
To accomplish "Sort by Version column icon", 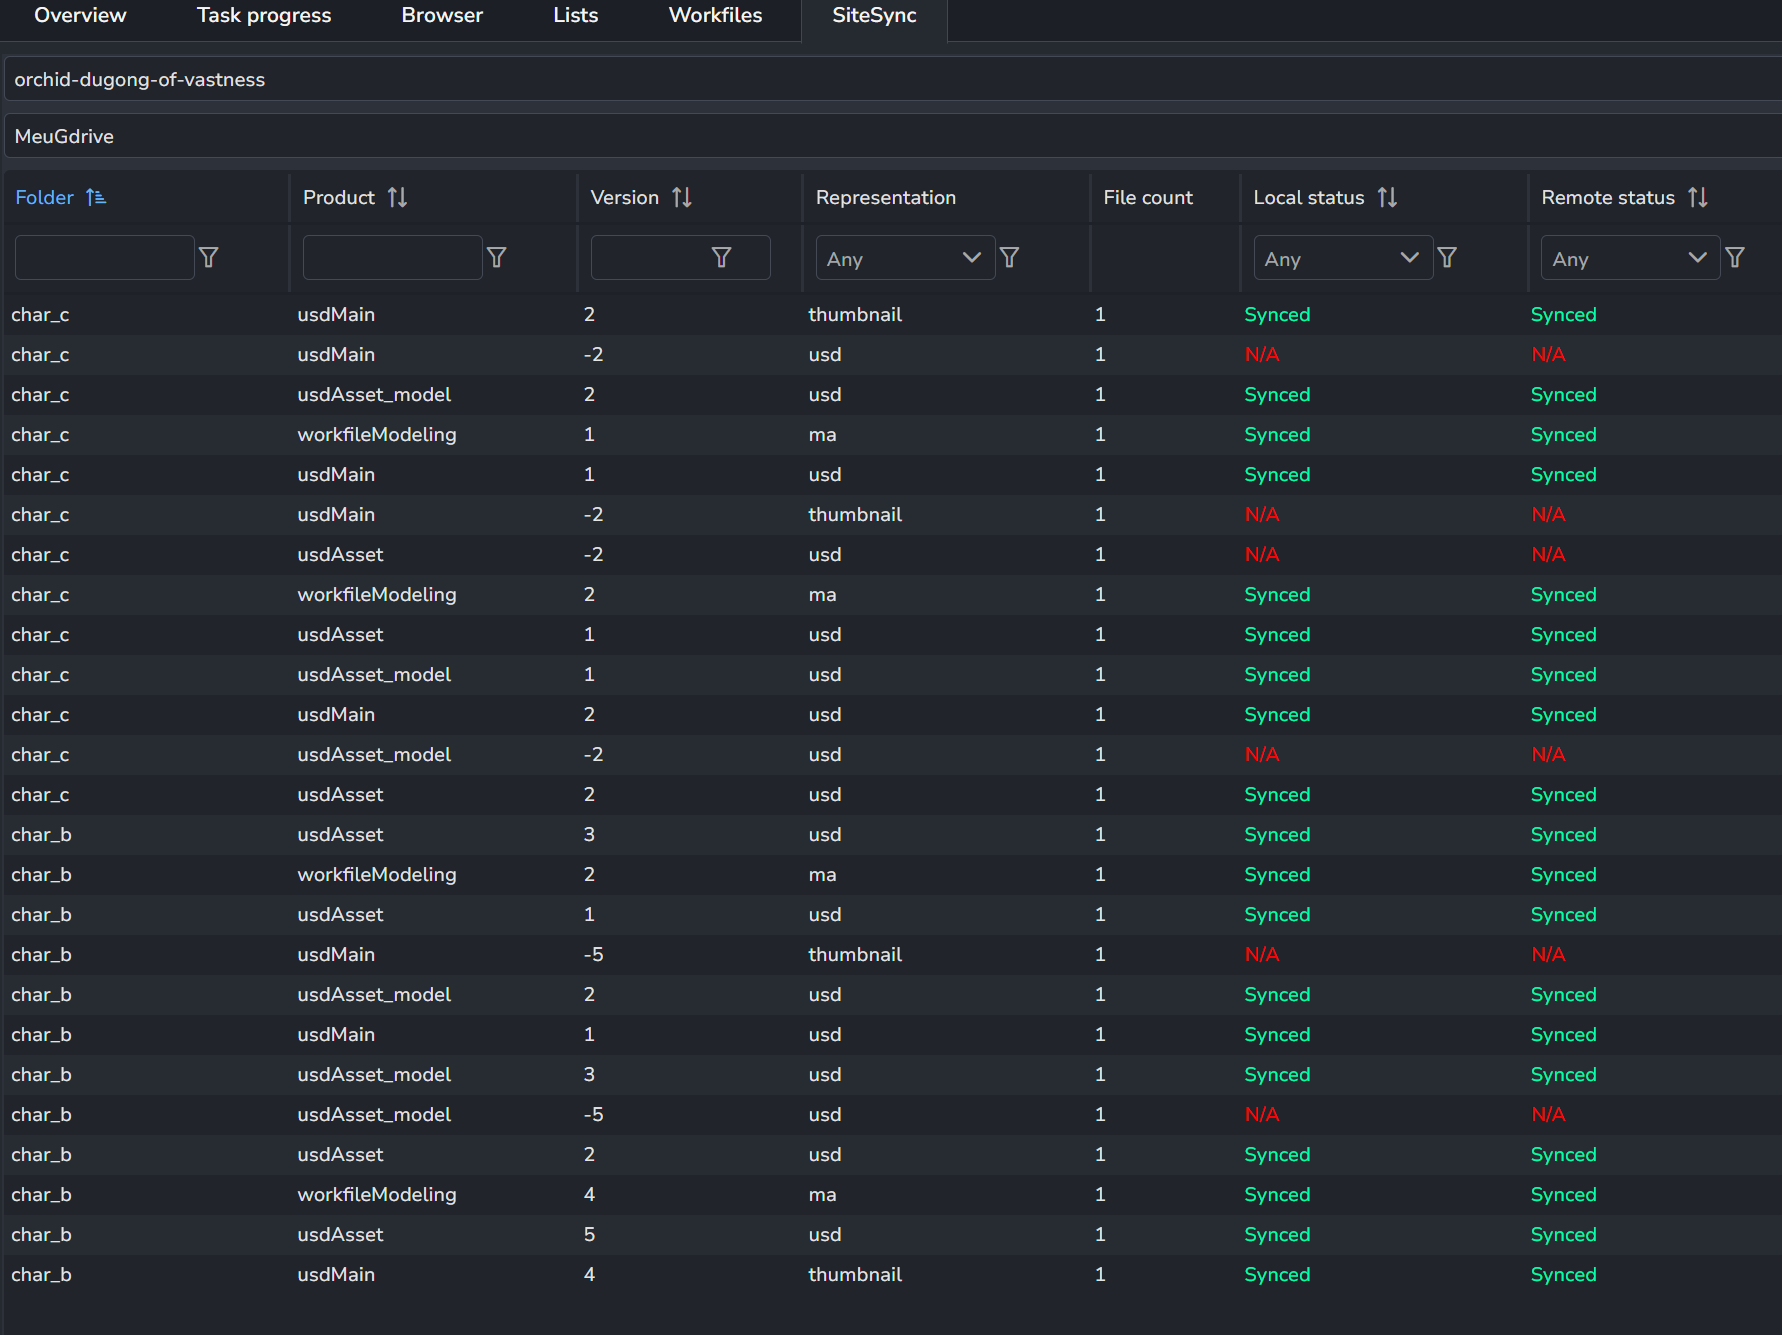I will coord(682,198).
